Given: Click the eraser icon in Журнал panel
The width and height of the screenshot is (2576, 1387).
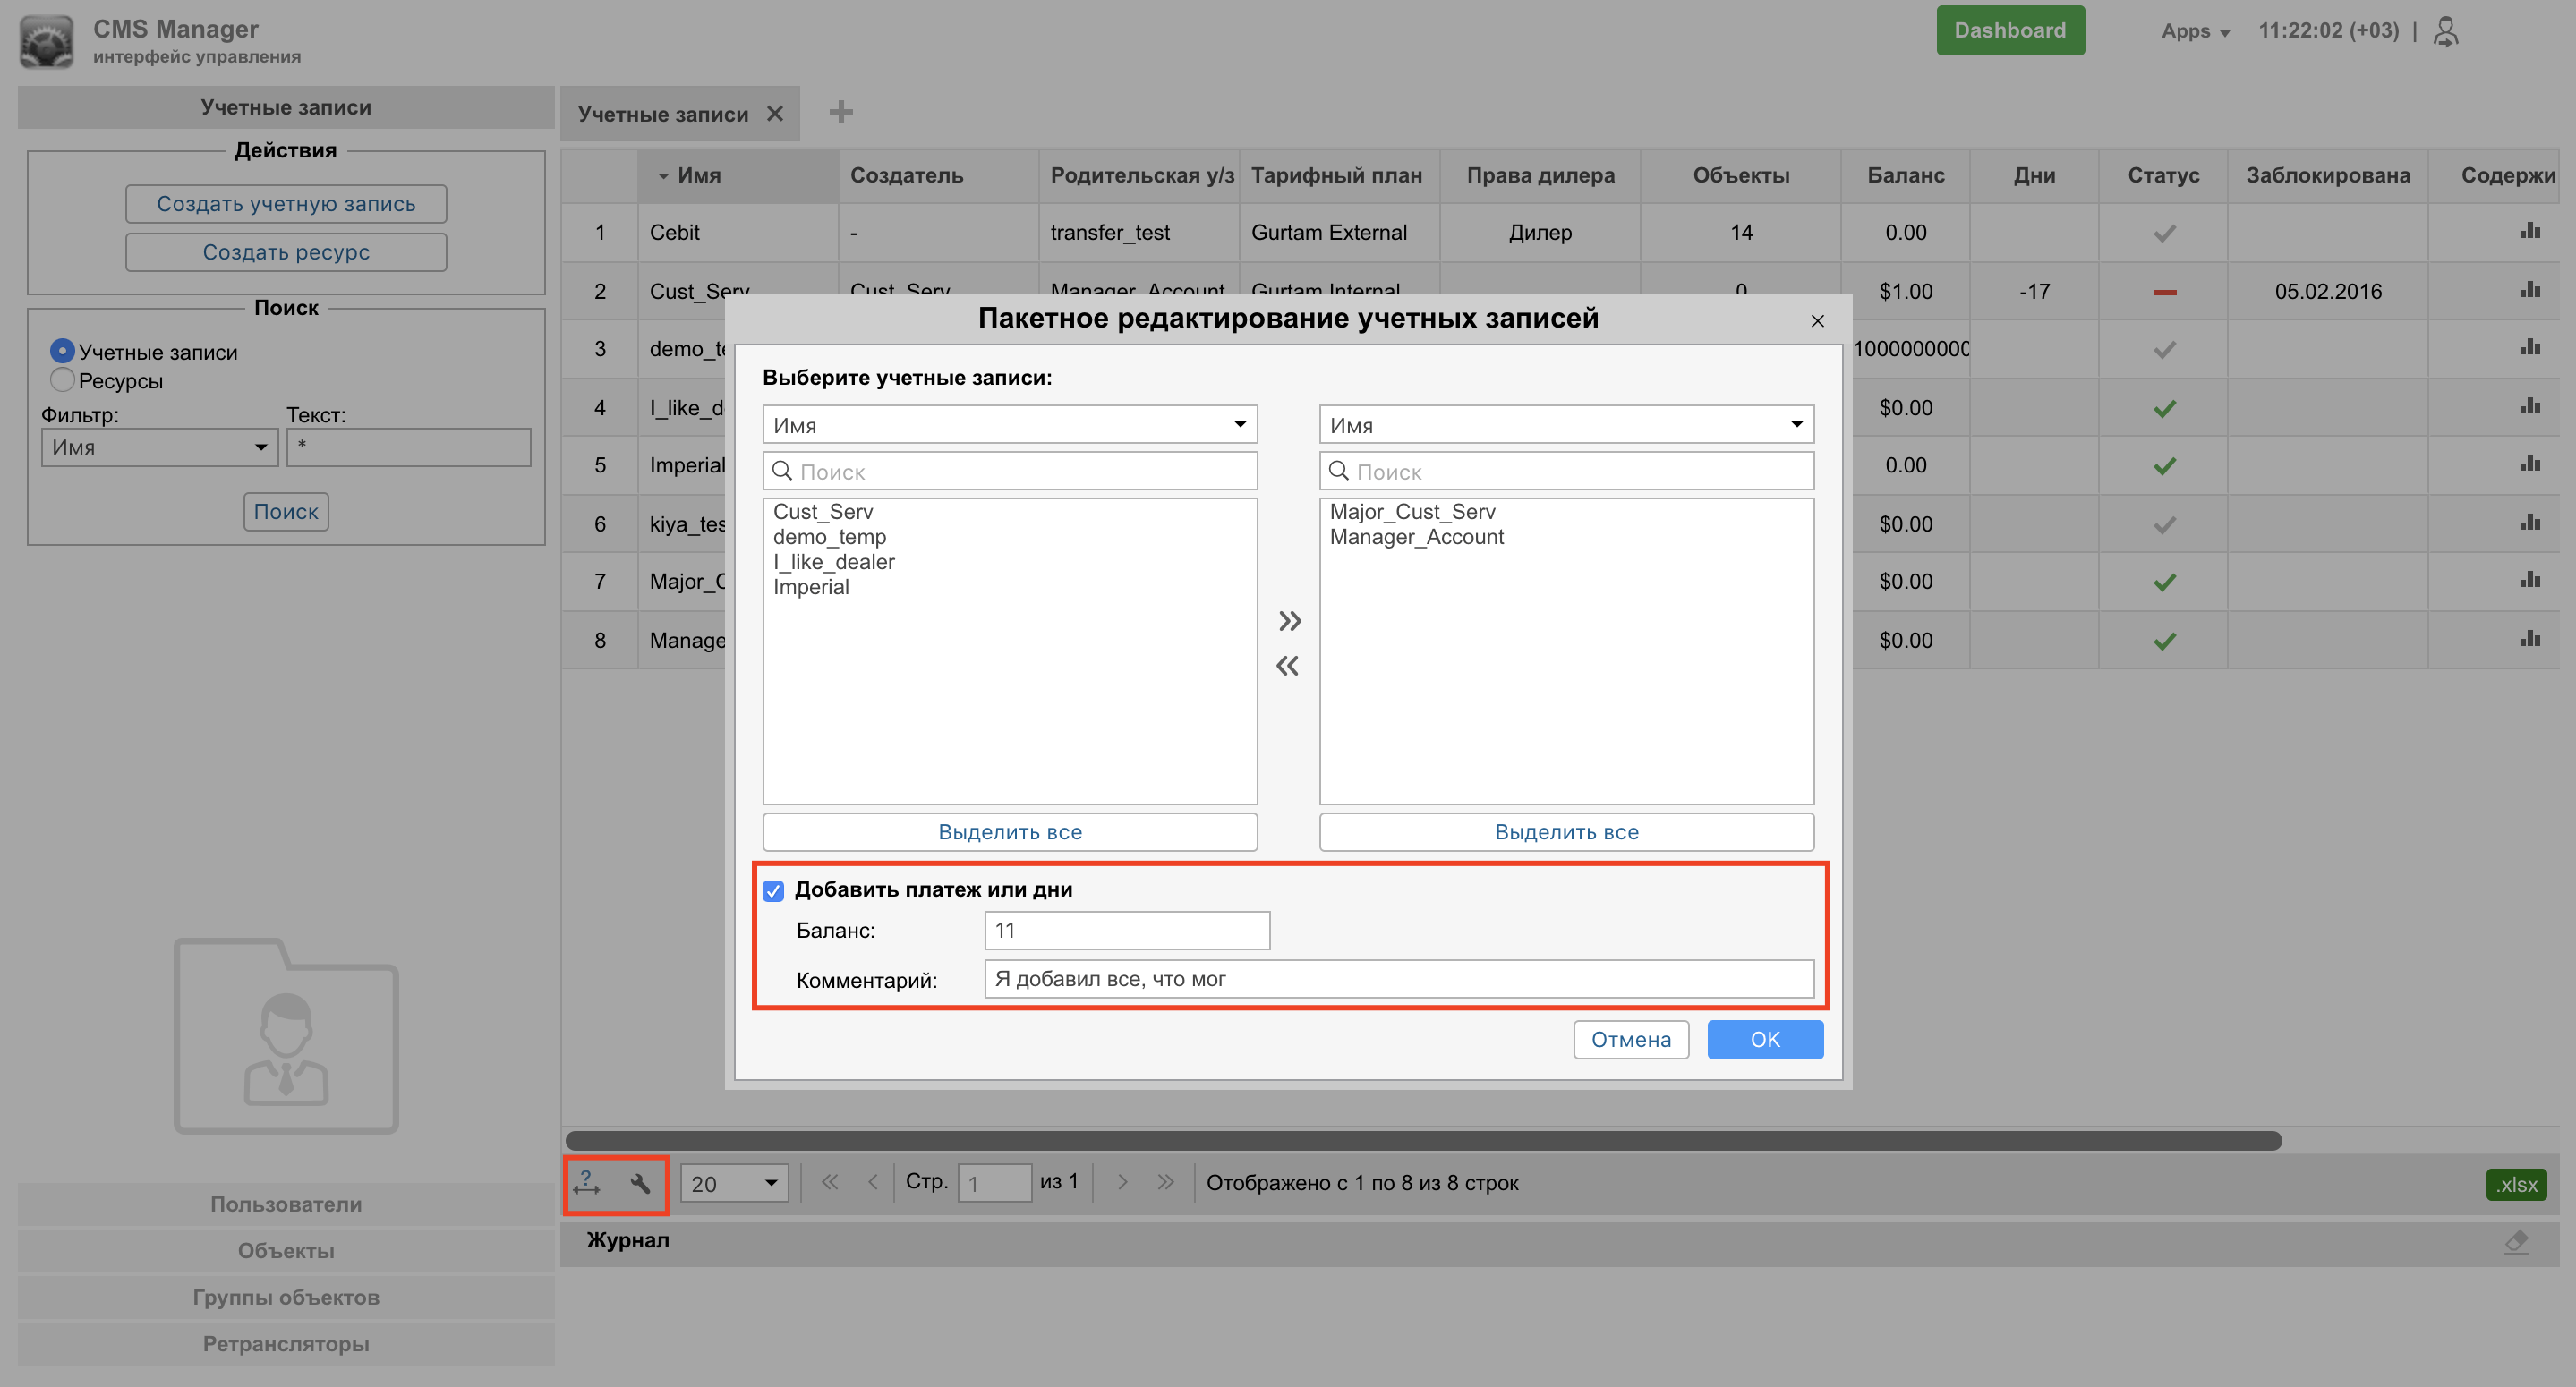Looking at the screenshot, I should click(2516, 1241).
